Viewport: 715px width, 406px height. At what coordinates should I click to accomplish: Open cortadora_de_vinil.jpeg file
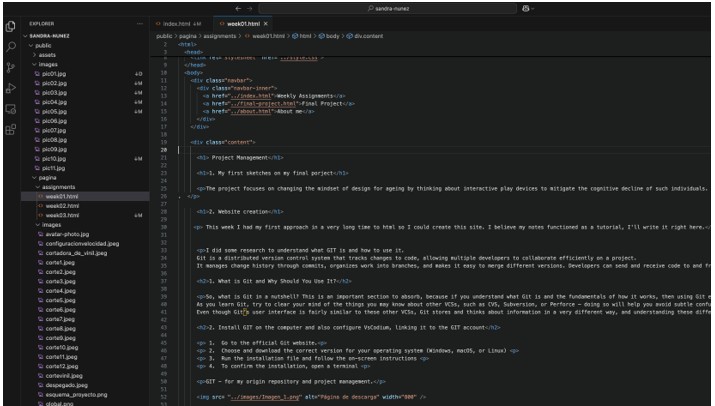coord(76,253)
